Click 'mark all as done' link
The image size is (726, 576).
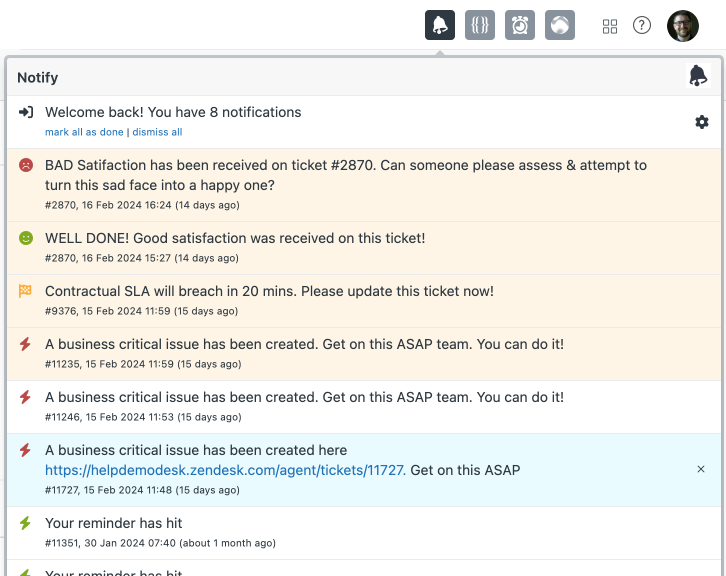pos(84,132)
